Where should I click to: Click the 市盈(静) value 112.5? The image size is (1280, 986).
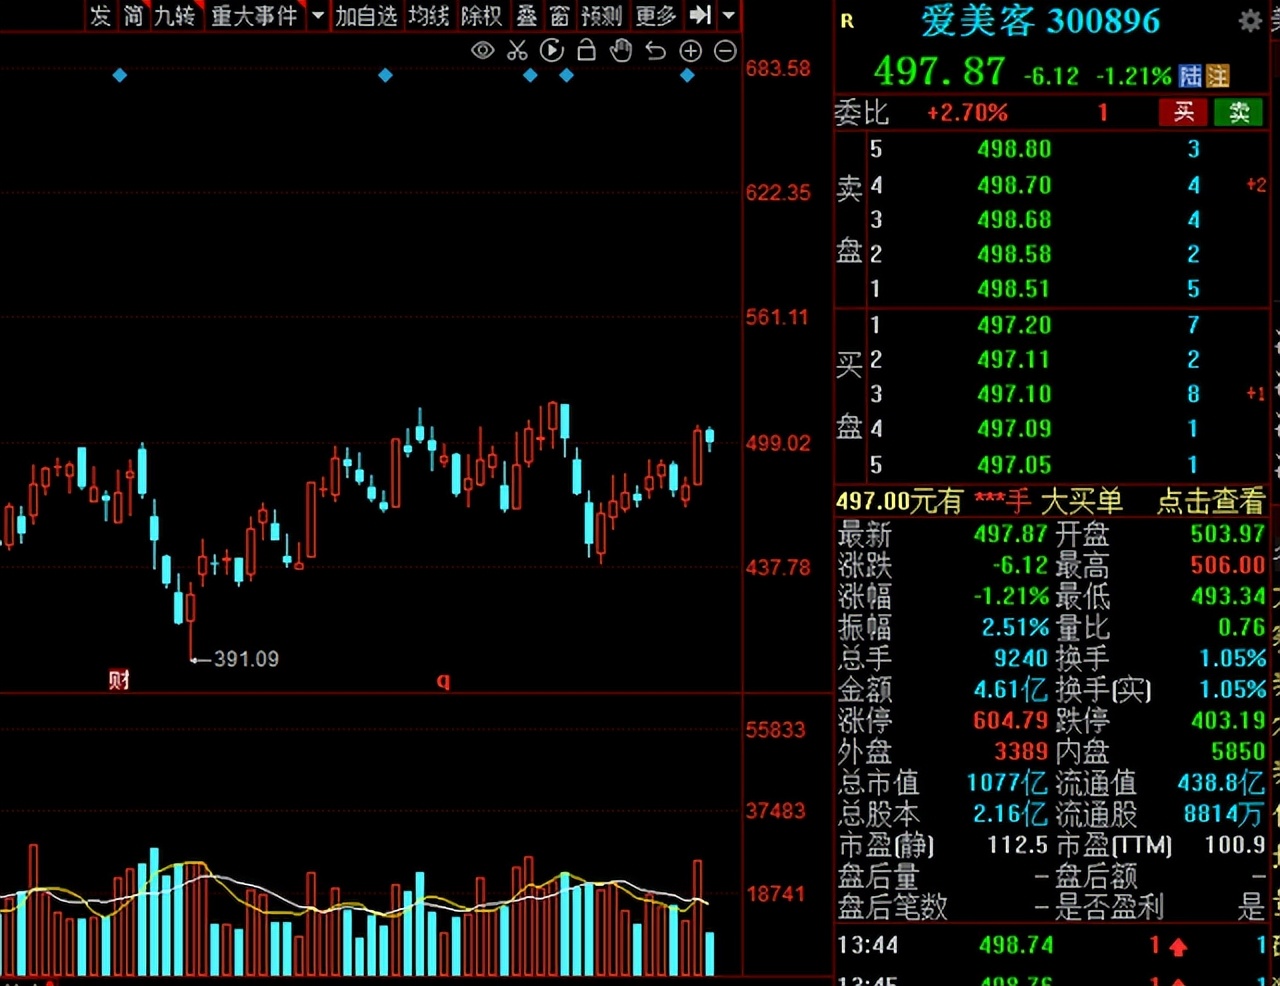pos(1017,845)
